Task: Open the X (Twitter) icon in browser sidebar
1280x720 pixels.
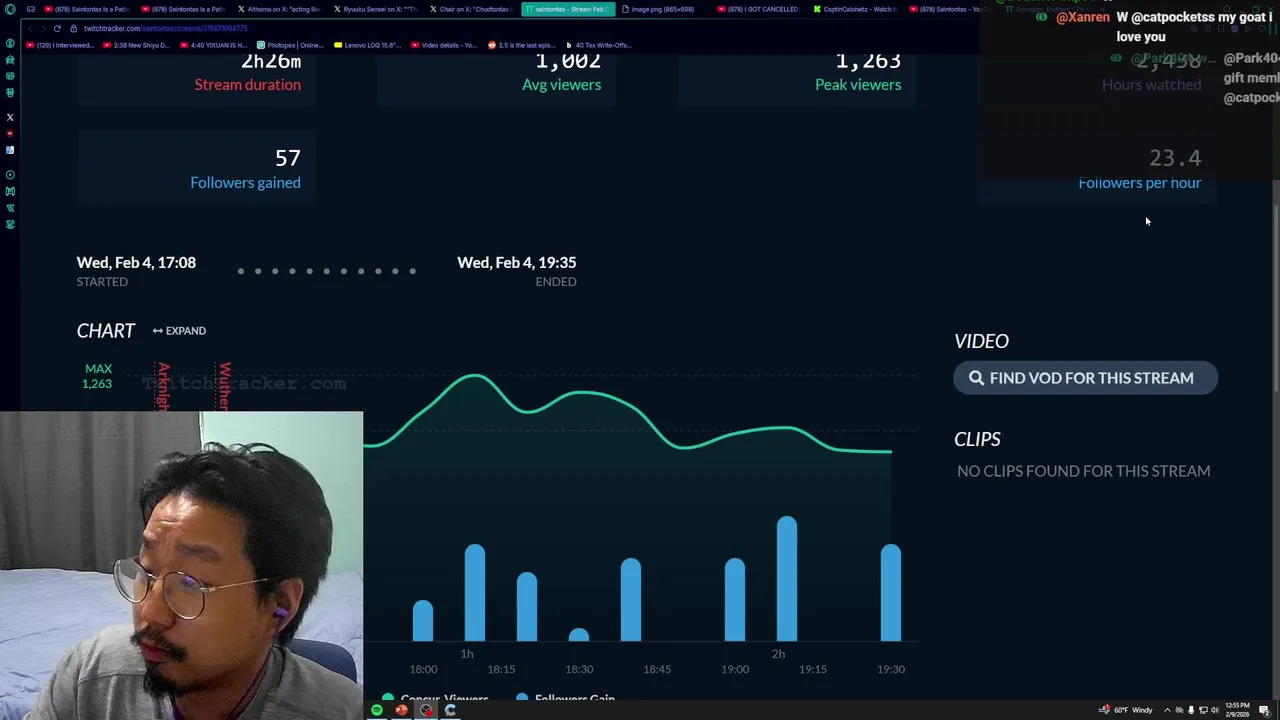Action: (10, 117)
